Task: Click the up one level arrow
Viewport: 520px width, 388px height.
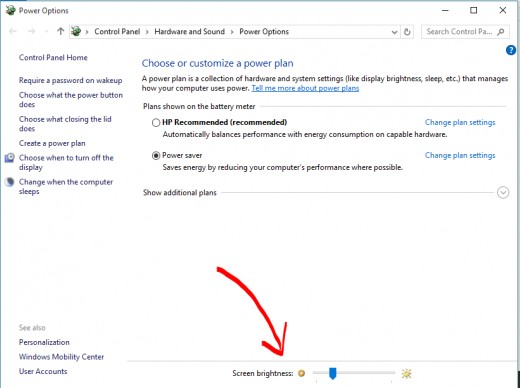Action: (60, 31)
